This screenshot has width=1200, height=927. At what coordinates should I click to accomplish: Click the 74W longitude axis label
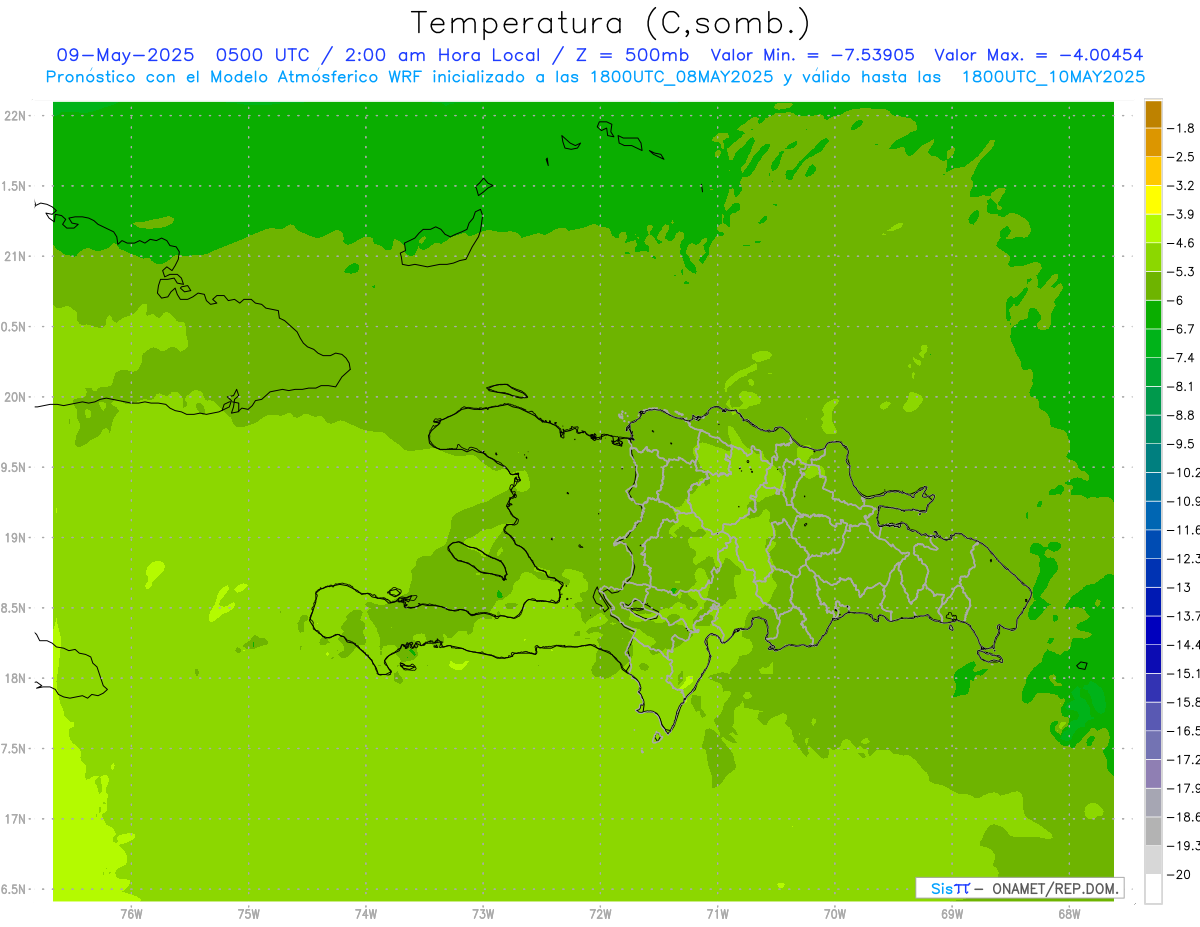pos(366,913)
